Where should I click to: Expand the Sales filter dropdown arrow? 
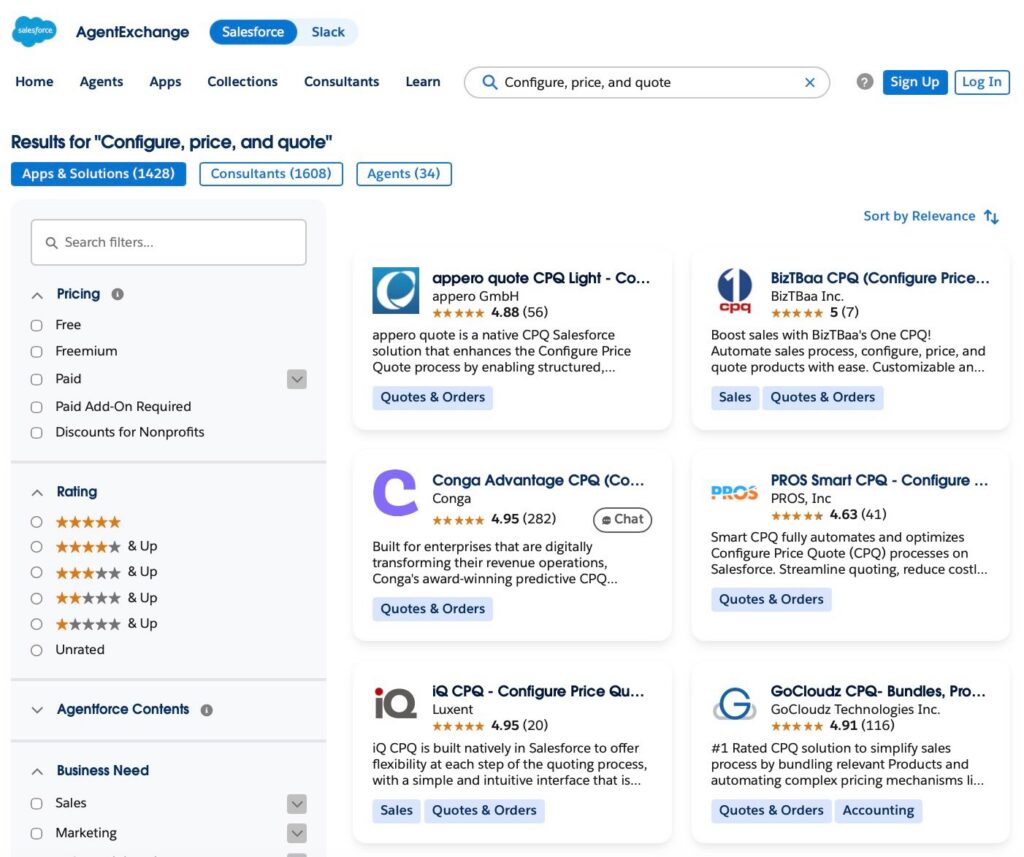coord(297,803)
